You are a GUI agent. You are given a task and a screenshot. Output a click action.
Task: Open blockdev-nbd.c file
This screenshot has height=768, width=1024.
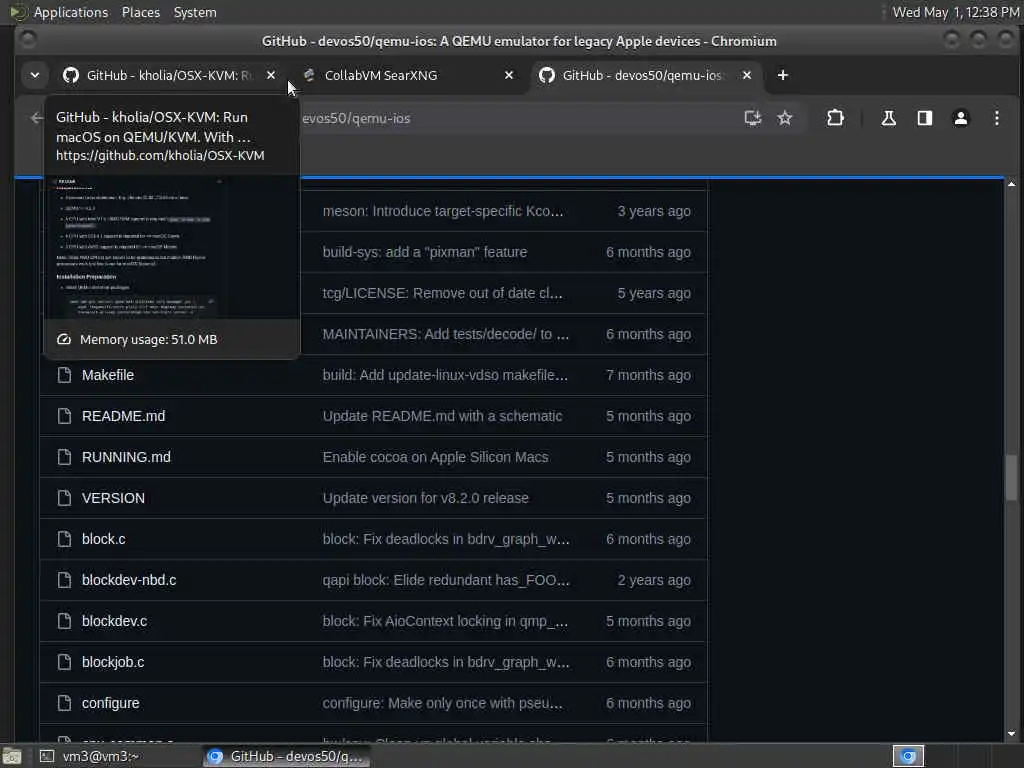pos(129,580)
